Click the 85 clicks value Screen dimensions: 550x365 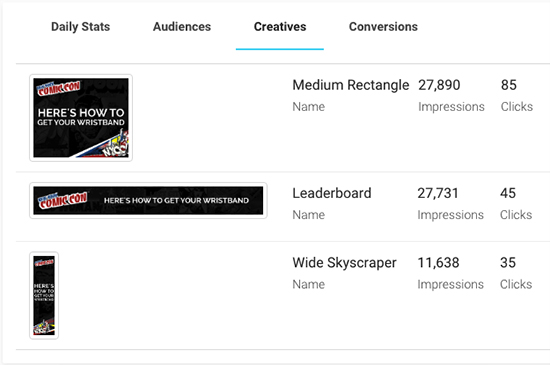509,85
